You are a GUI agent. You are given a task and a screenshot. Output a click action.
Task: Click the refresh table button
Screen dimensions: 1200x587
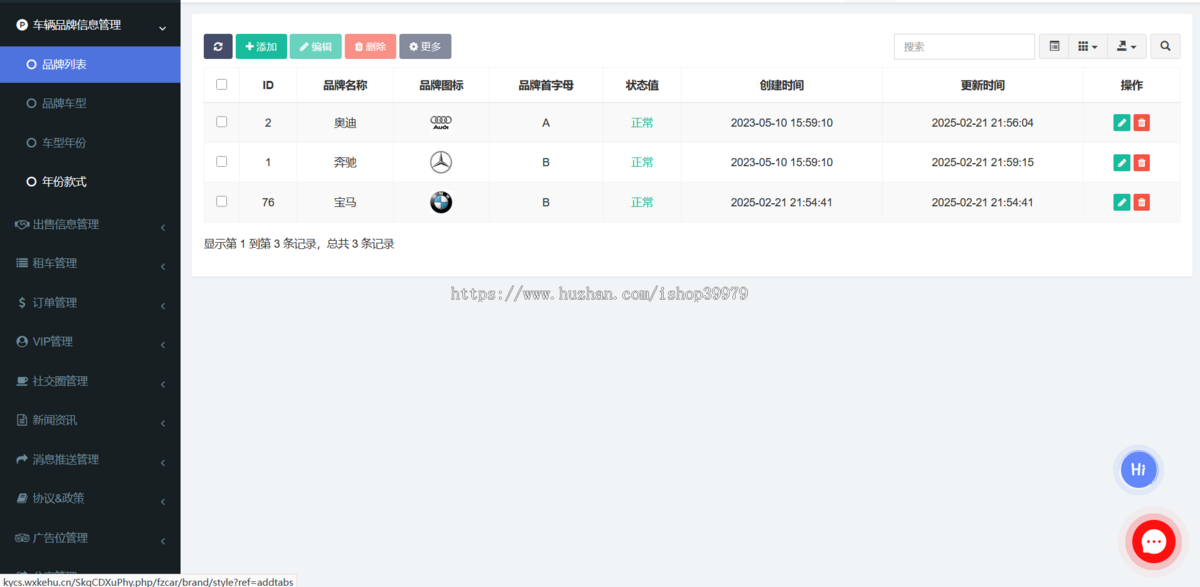click(x=218, y=46)
